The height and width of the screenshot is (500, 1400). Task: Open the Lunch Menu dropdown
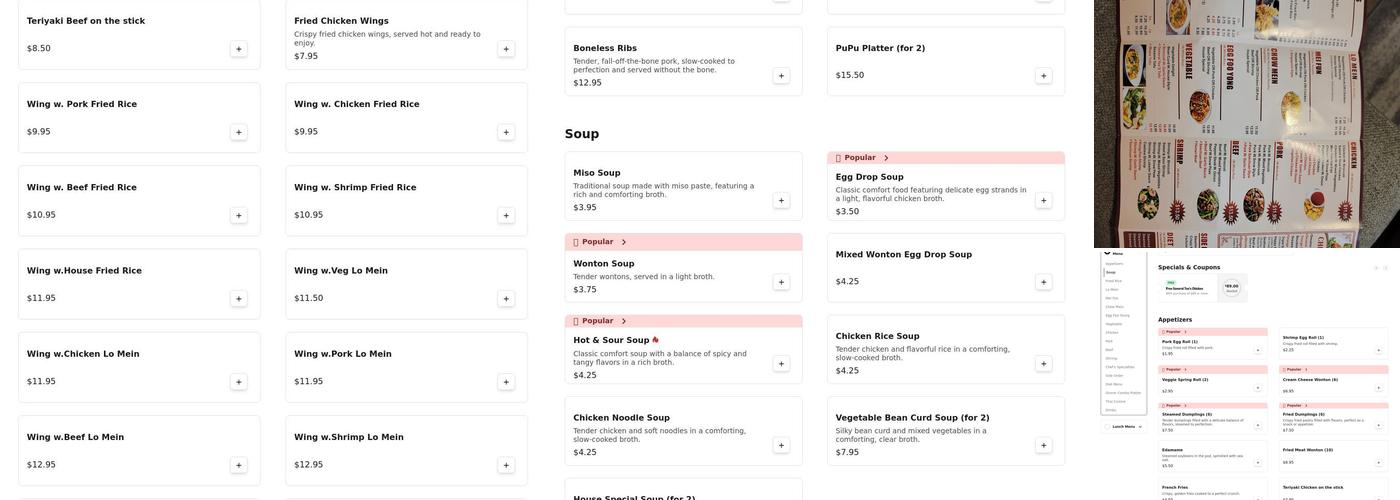[x=1125, y=427]
